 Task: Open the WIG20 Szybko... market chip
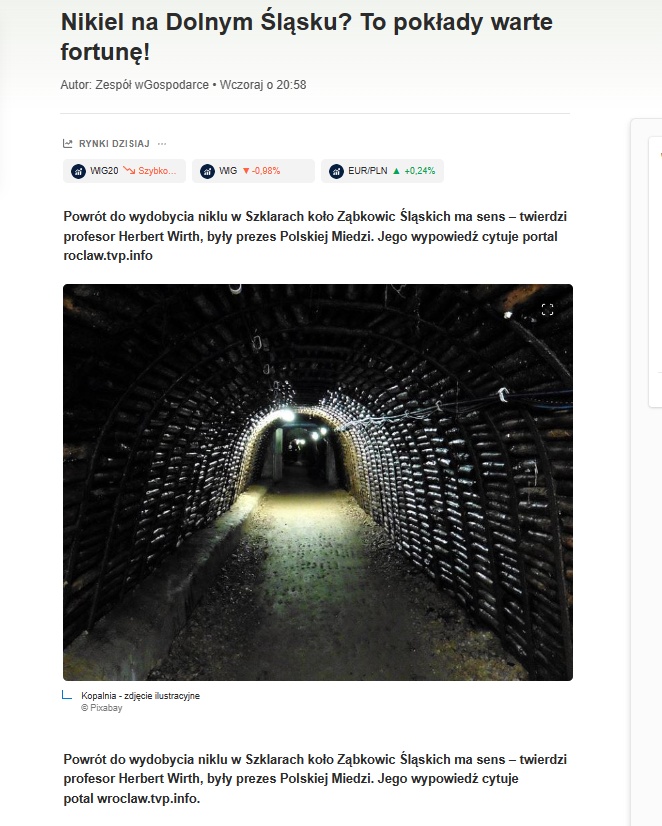pyautogui.click(x=124, y=171)
